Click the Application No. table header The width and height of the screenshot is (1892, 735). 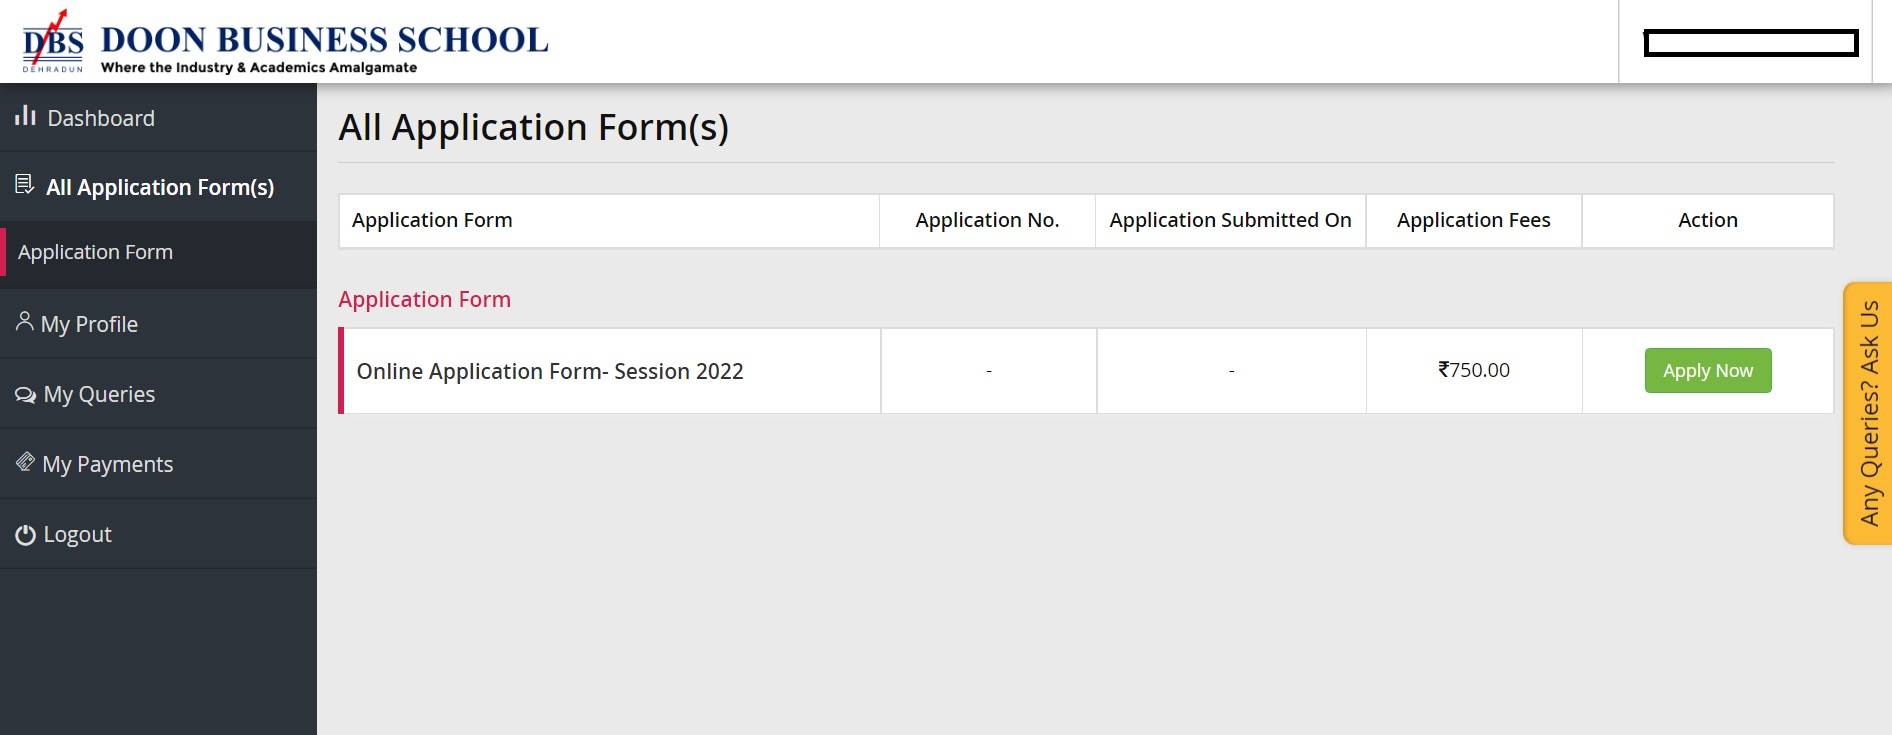click(x=986, y=220)
